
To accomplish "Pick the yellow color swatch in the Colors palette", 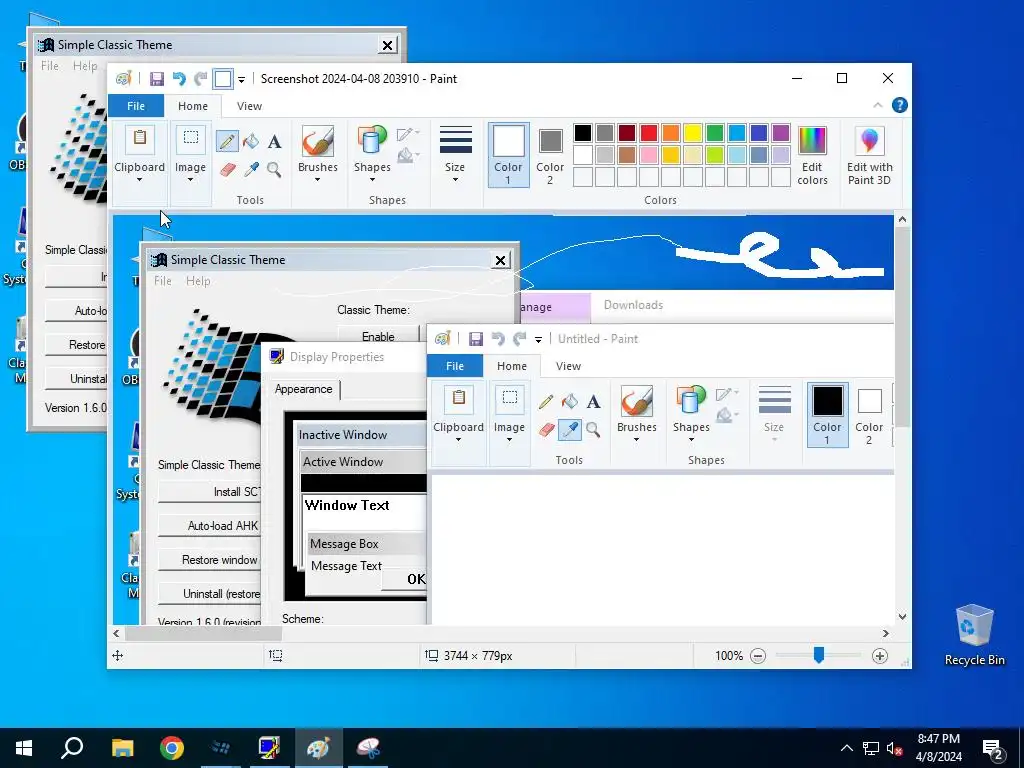I will click(693, 133).
